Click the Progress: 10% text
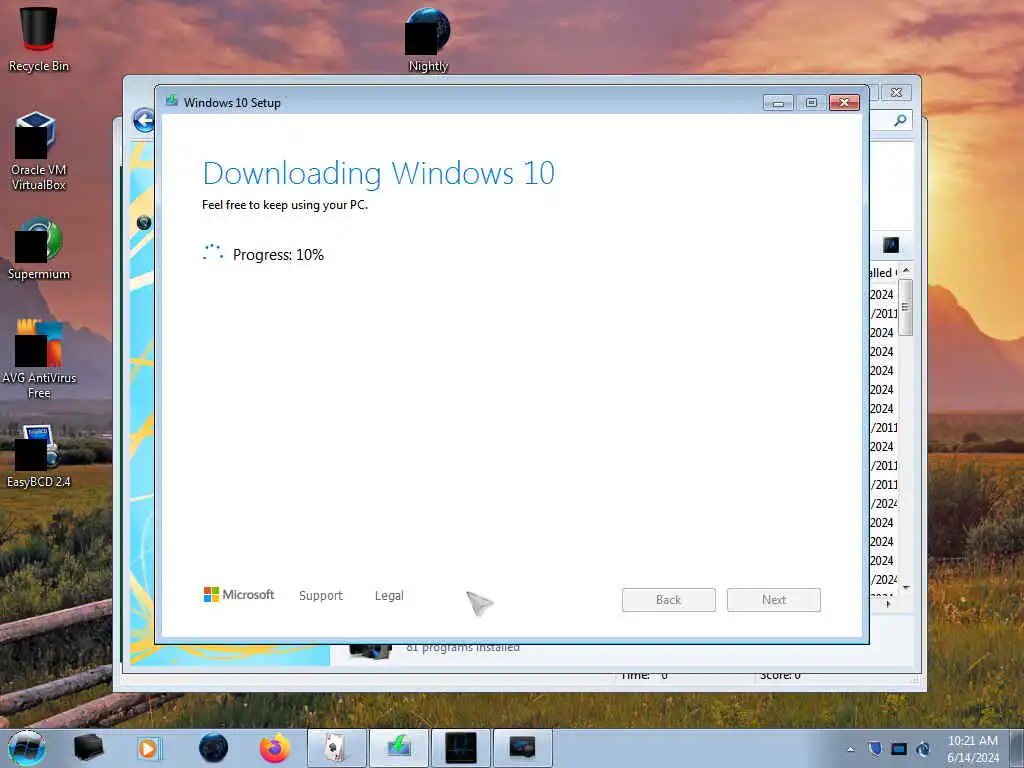 (x=278, y=255)
